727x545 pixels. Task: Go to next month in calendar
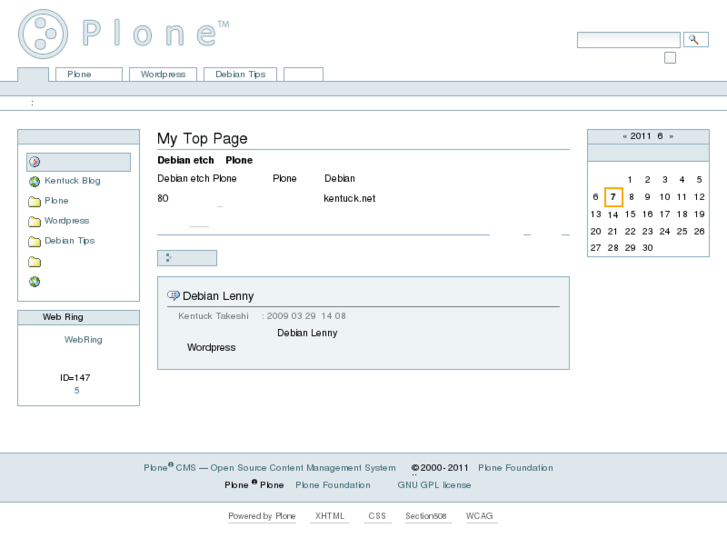pyautogui.click(x=671, y=136)
